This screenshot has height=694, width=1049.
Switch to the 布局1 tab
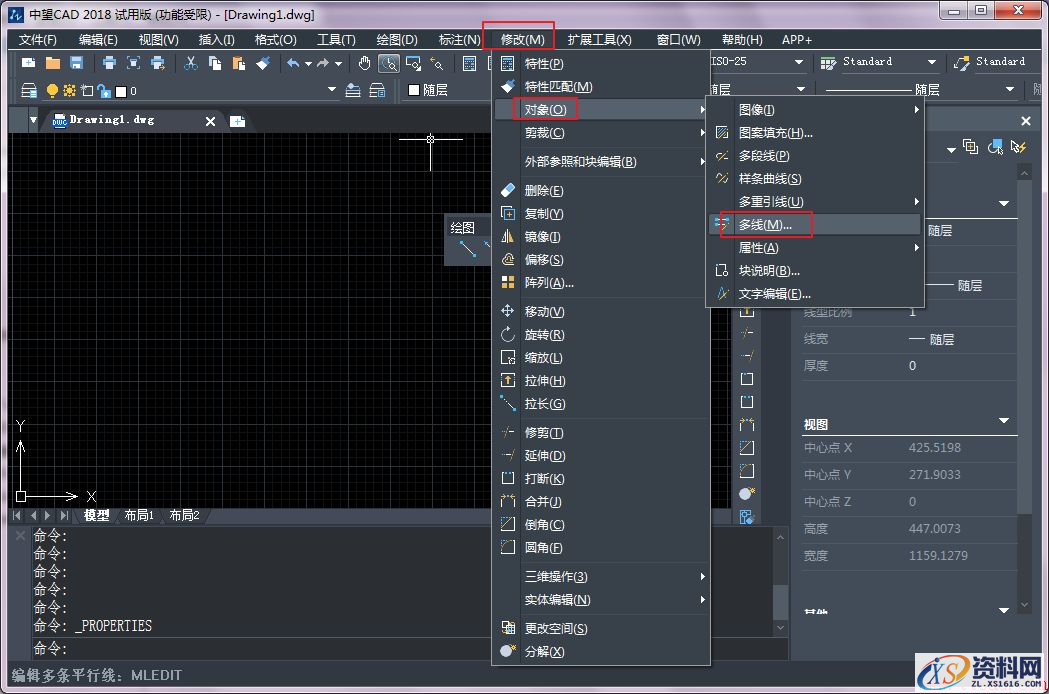141,515
